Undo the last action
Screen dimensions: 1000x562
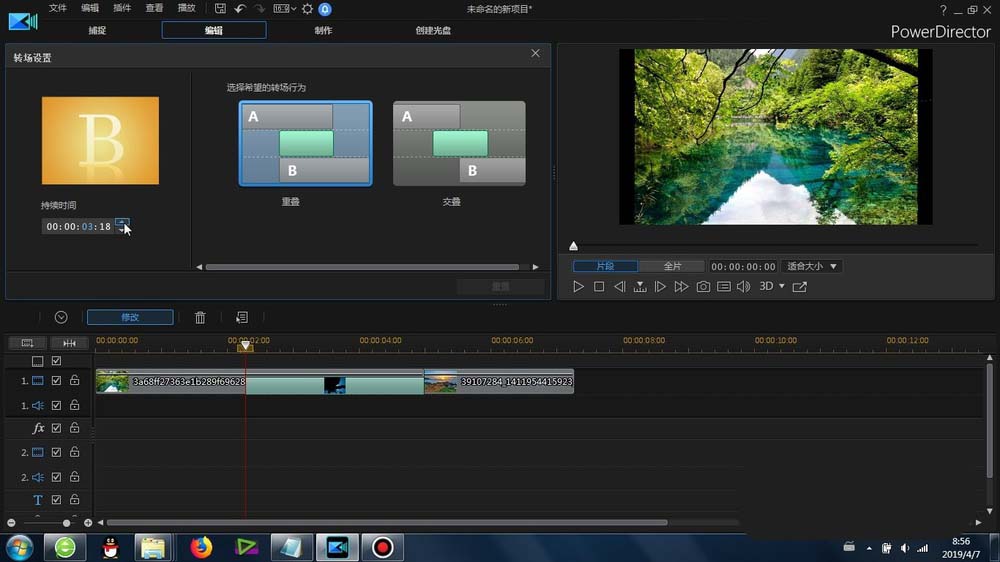240,9
